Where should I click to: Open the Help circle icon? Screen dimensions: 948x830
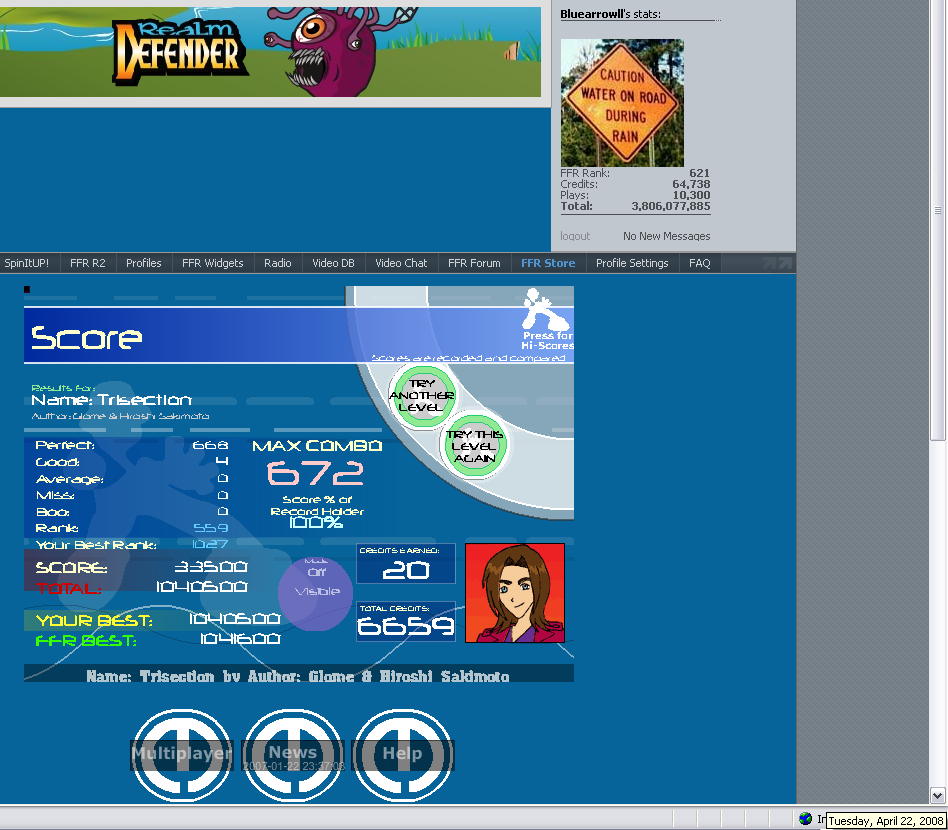tap(402, 754)
